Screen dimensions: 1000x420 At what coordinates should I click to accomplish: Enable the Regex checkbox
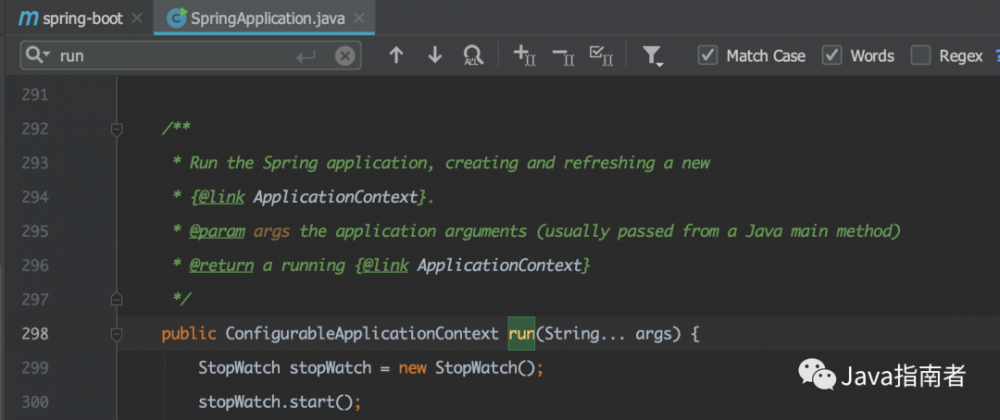(920, 55)
